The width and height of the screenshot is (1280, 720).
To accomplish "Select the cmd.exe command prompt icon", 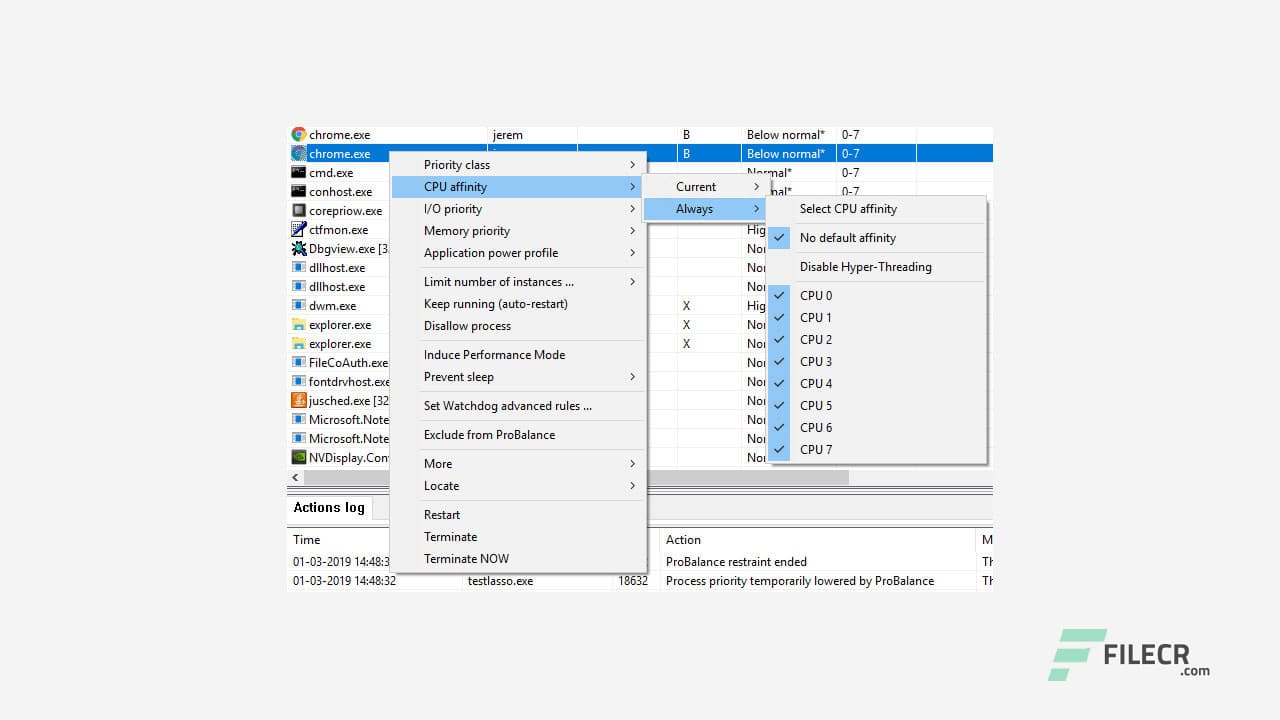I will (x=298, y=172).
